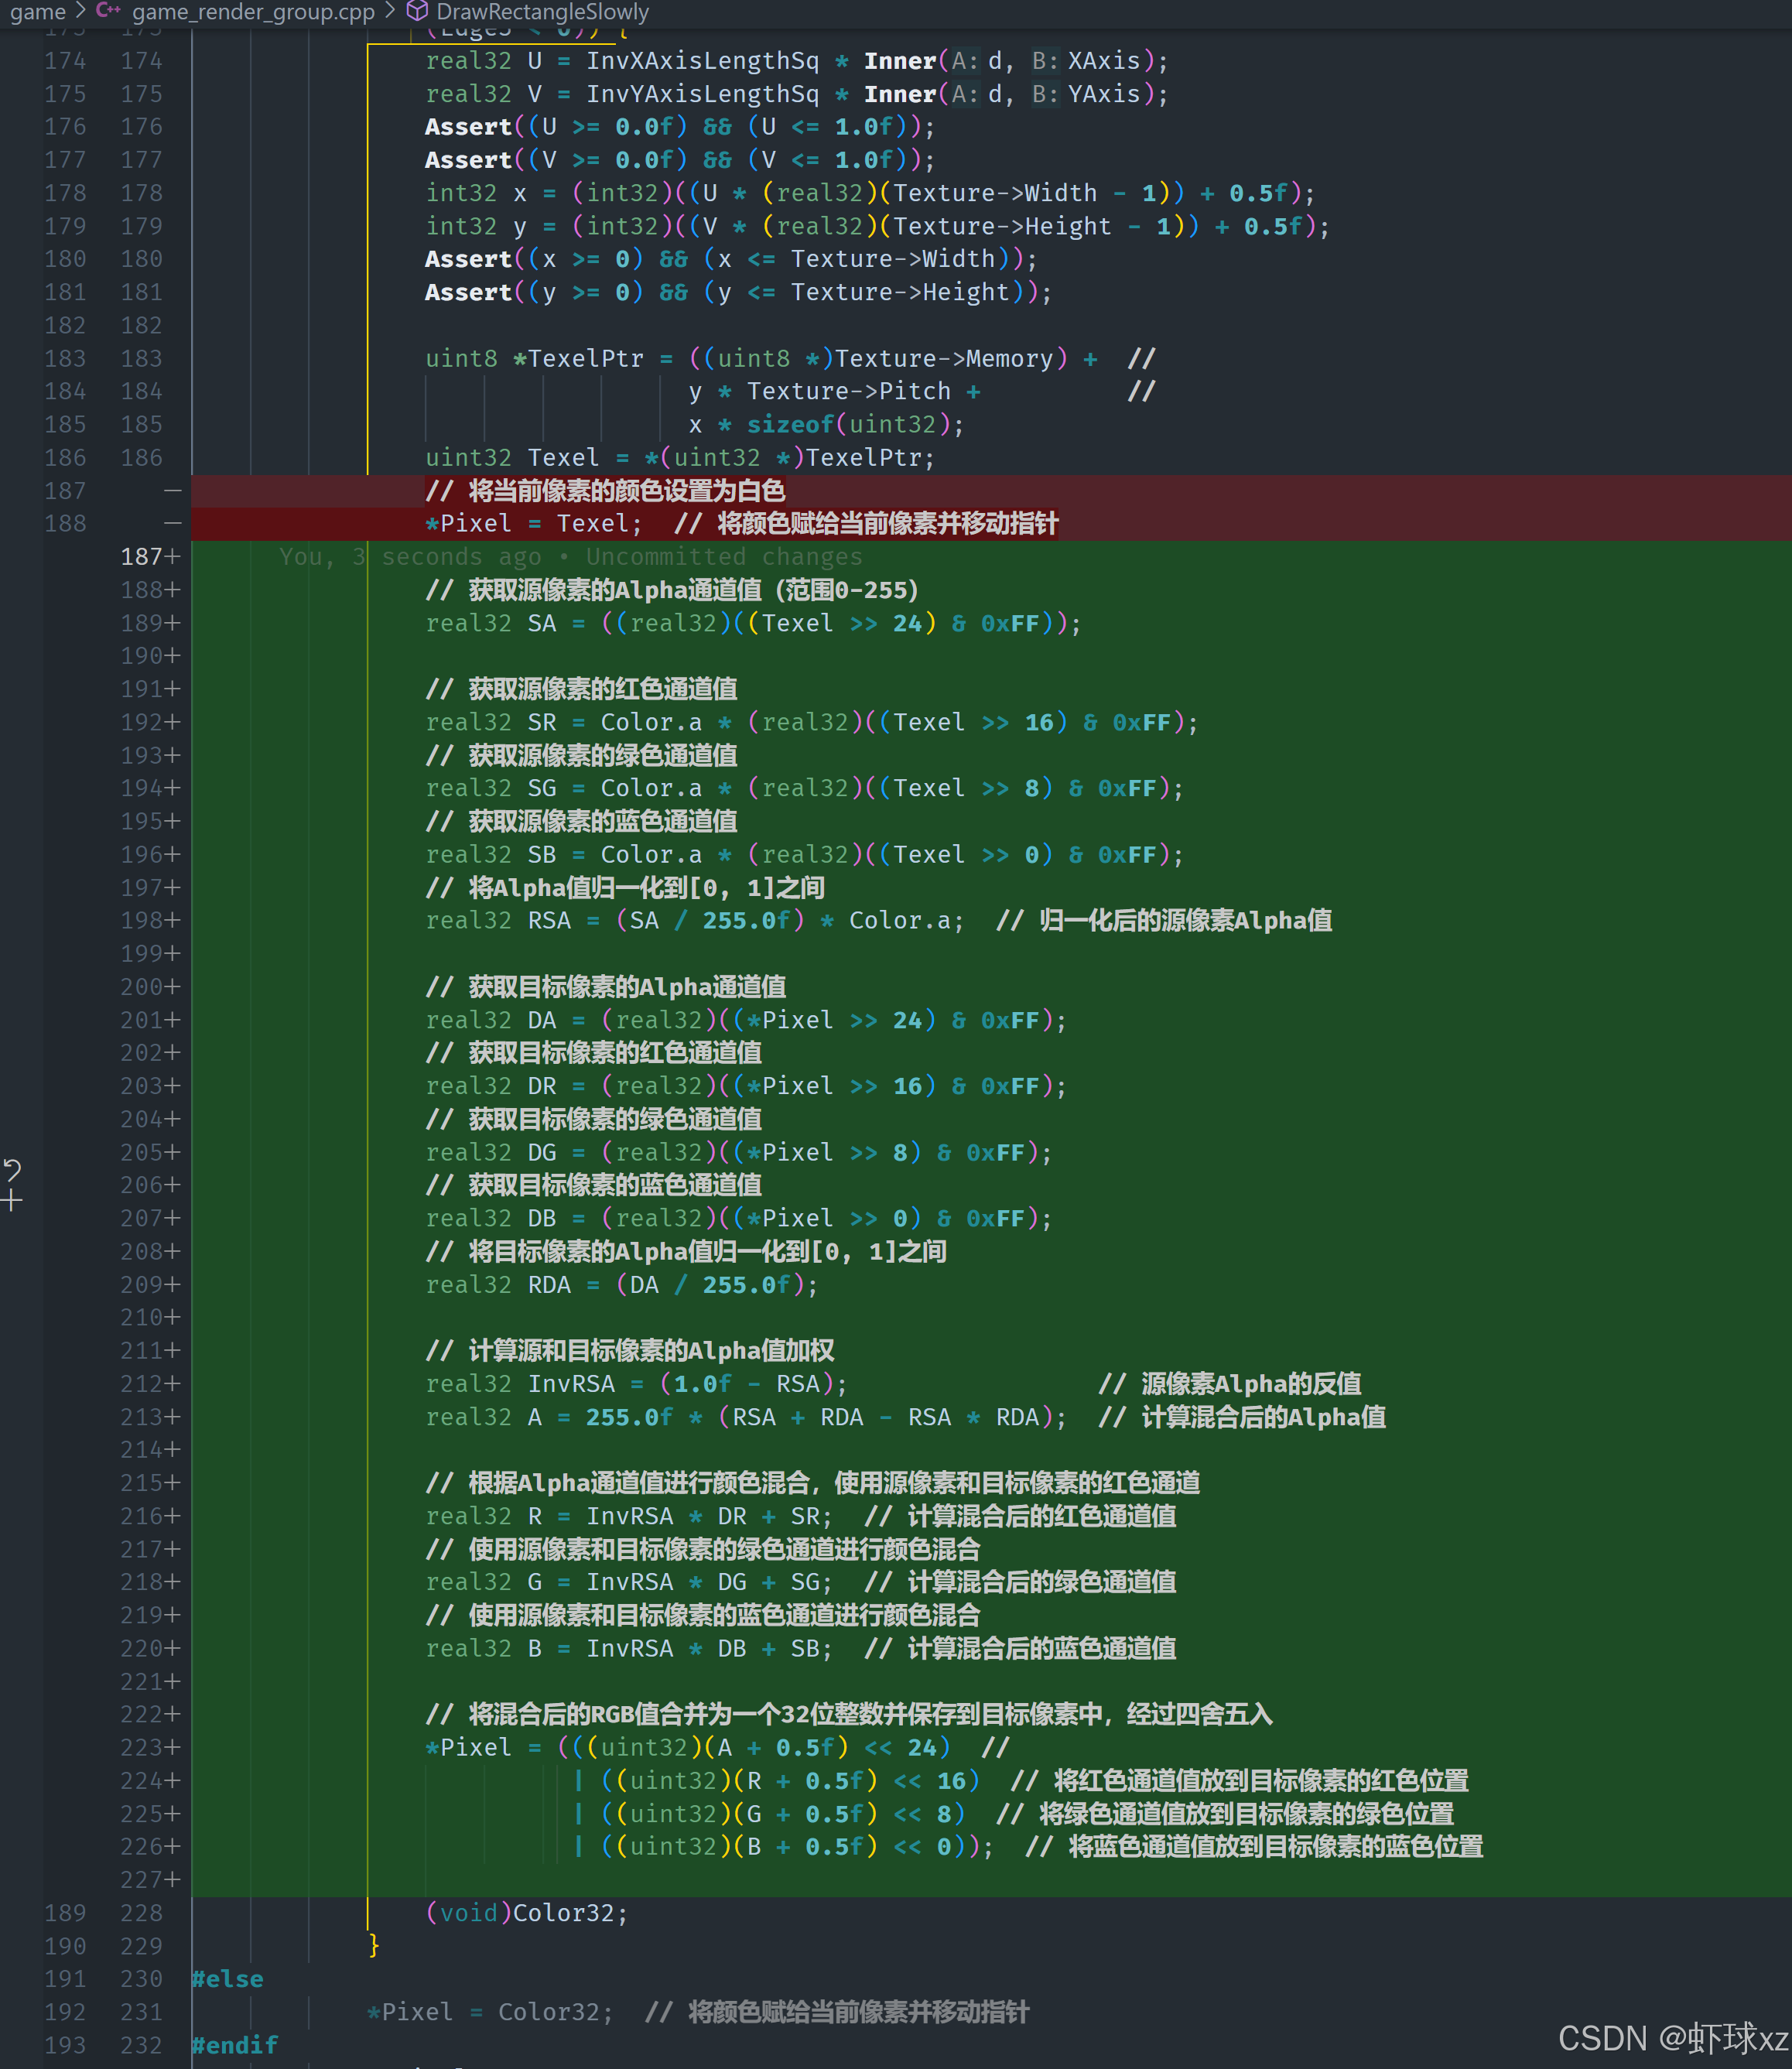The height and width of the screenshot is (2069, 1792).
Task: Click line 'int32 x = (int32)((U * ...'
Action: pos(870,193)
